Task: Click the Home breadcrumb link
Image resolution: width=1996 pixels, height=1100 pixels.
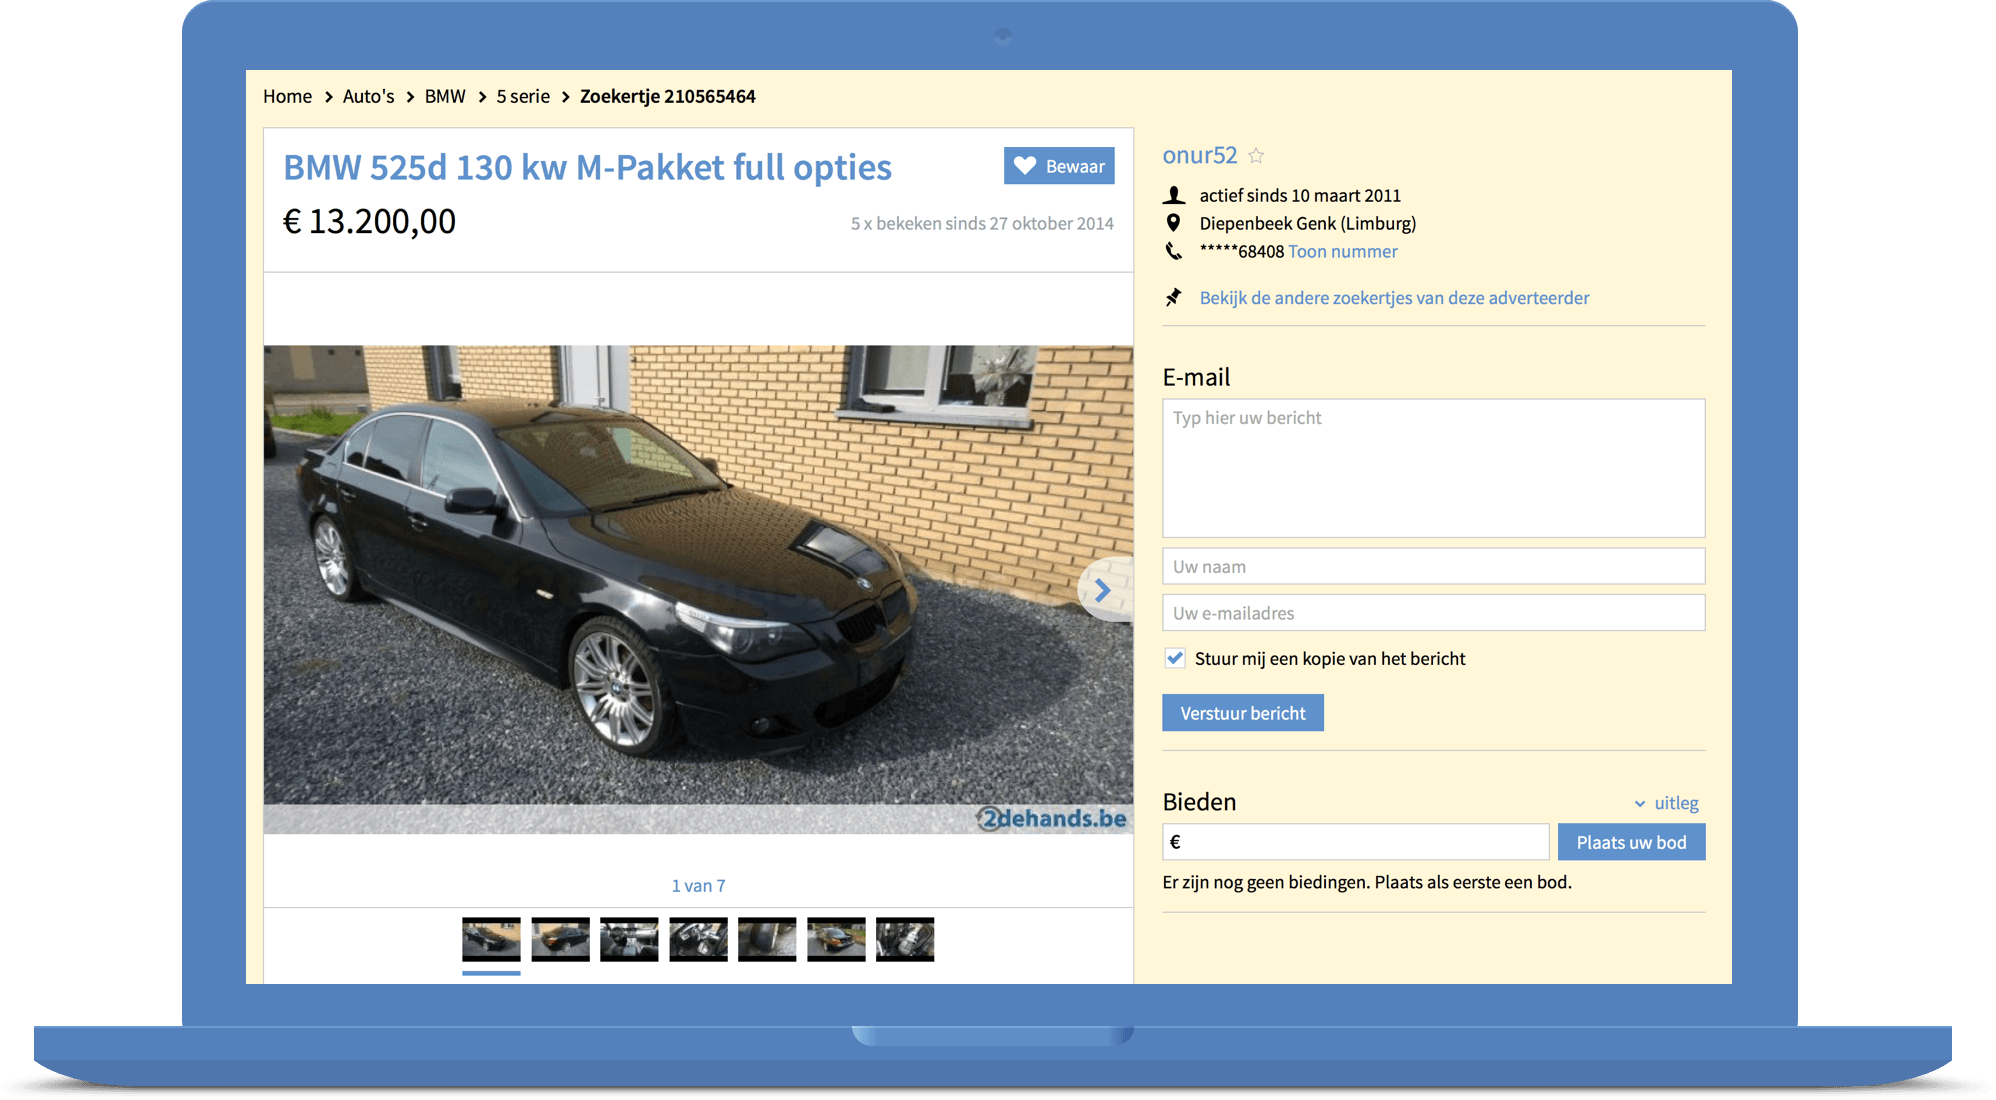Action: (x=287, y=97)
